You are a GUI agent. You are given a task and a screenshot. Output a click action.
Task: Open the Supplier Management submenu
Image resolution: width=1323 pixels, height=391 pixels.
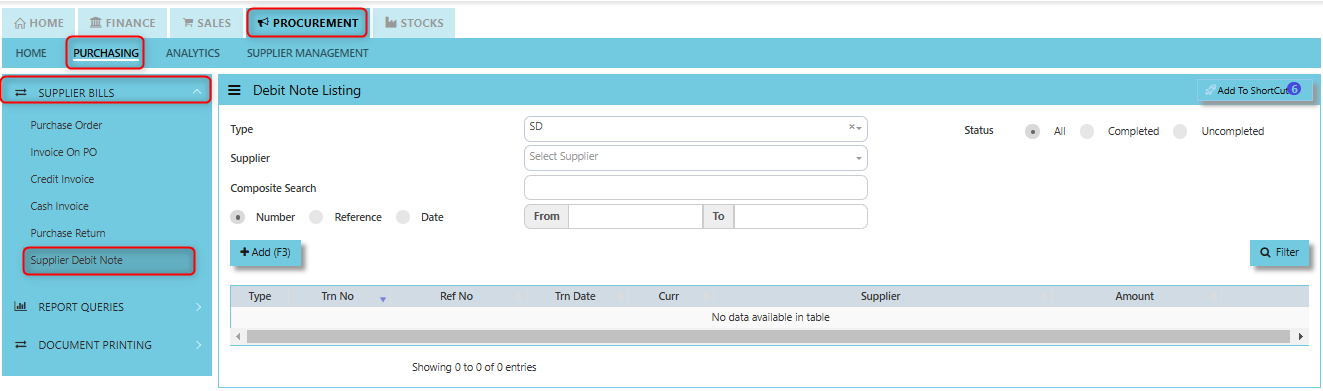pos(308,53)
